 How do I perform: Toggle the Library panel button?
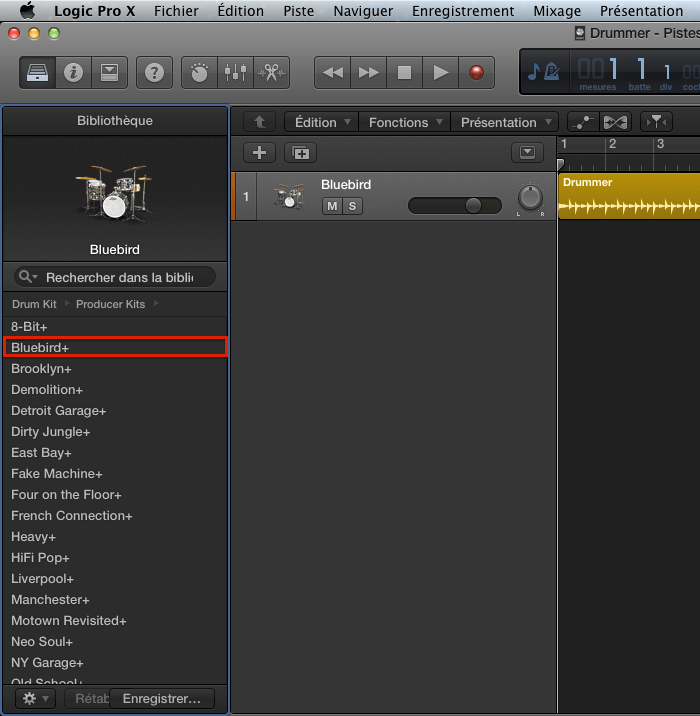[38, 72]
